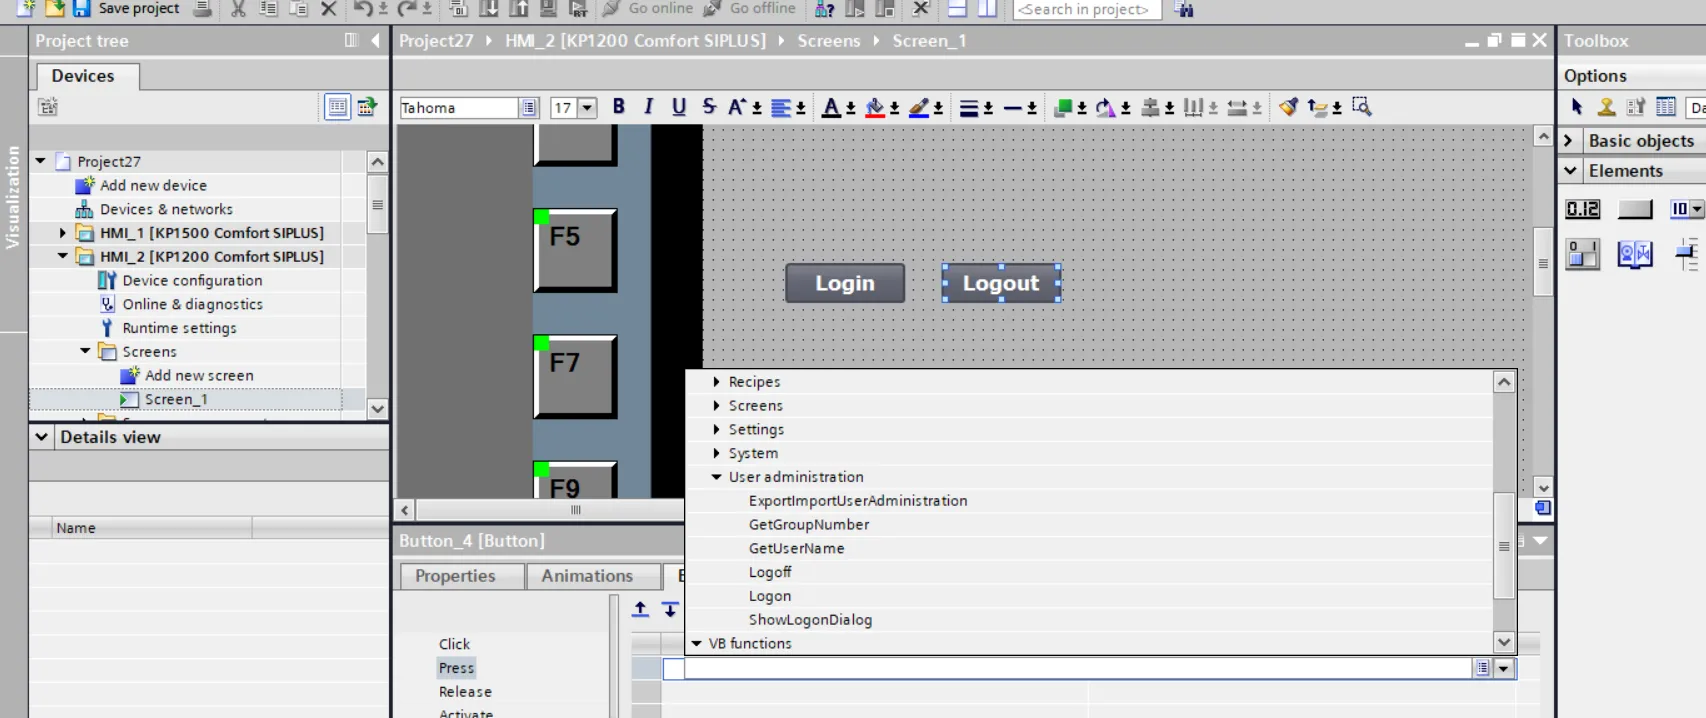The width and height of the screenshot is (1706, 718).
Task: Open the Properties tab
Action: point(462,576)
